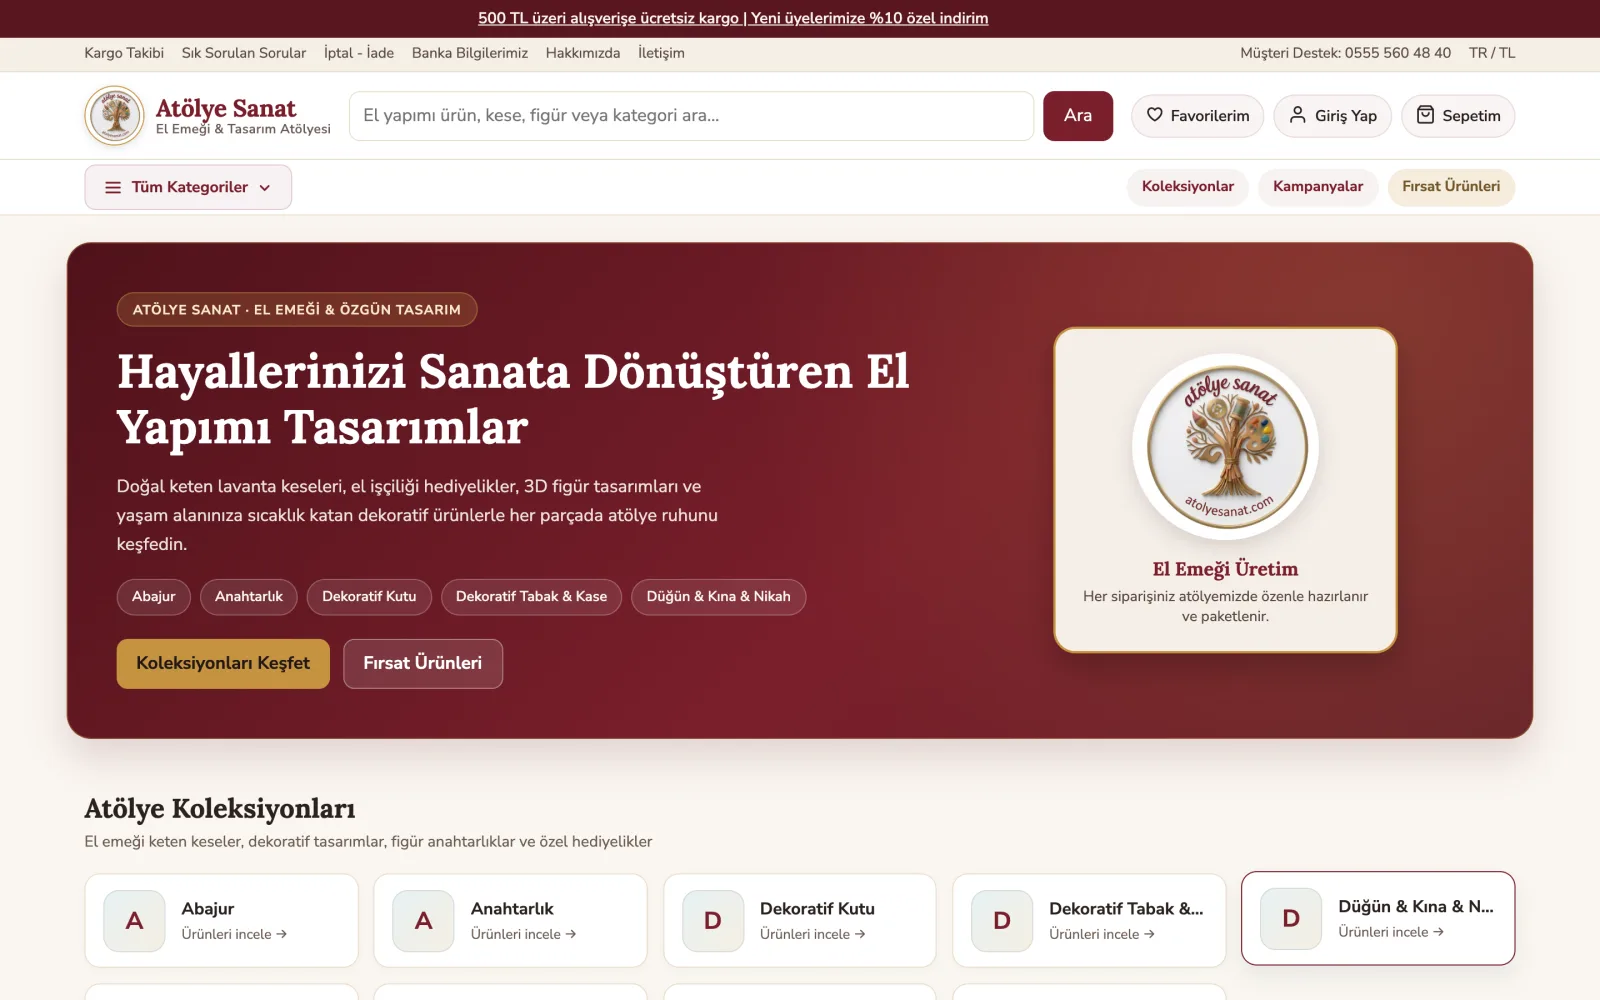
Task: Click the heart icon in Favorilerim
Action: (x=1154, y=115)
